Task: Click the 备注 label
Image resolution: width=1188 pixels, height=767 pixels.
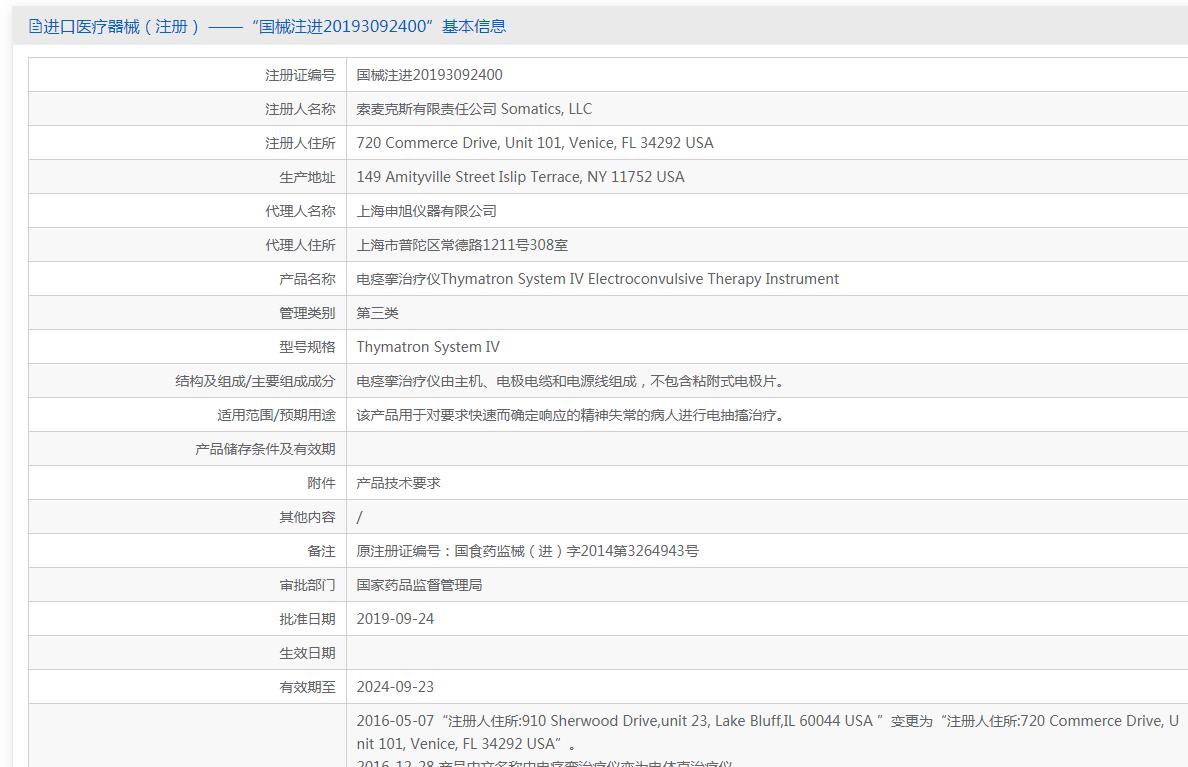Action: [321, 553]
